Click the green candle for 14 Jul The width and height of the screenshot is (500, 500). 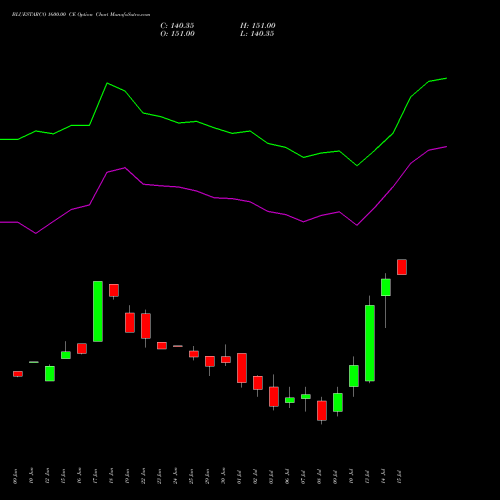(386, 287)
